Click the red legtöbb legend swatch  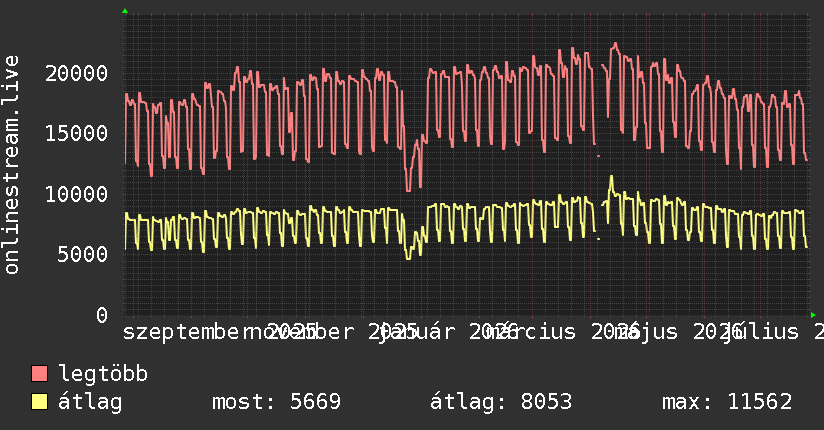click(x=39, y=373)
